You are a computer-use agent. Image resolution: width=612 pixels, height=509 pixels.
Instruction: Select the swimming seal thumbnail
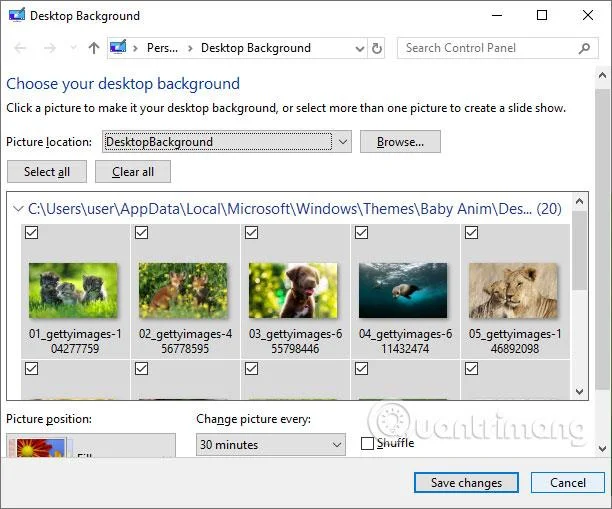pyautogui.click(x=403, y=290)
